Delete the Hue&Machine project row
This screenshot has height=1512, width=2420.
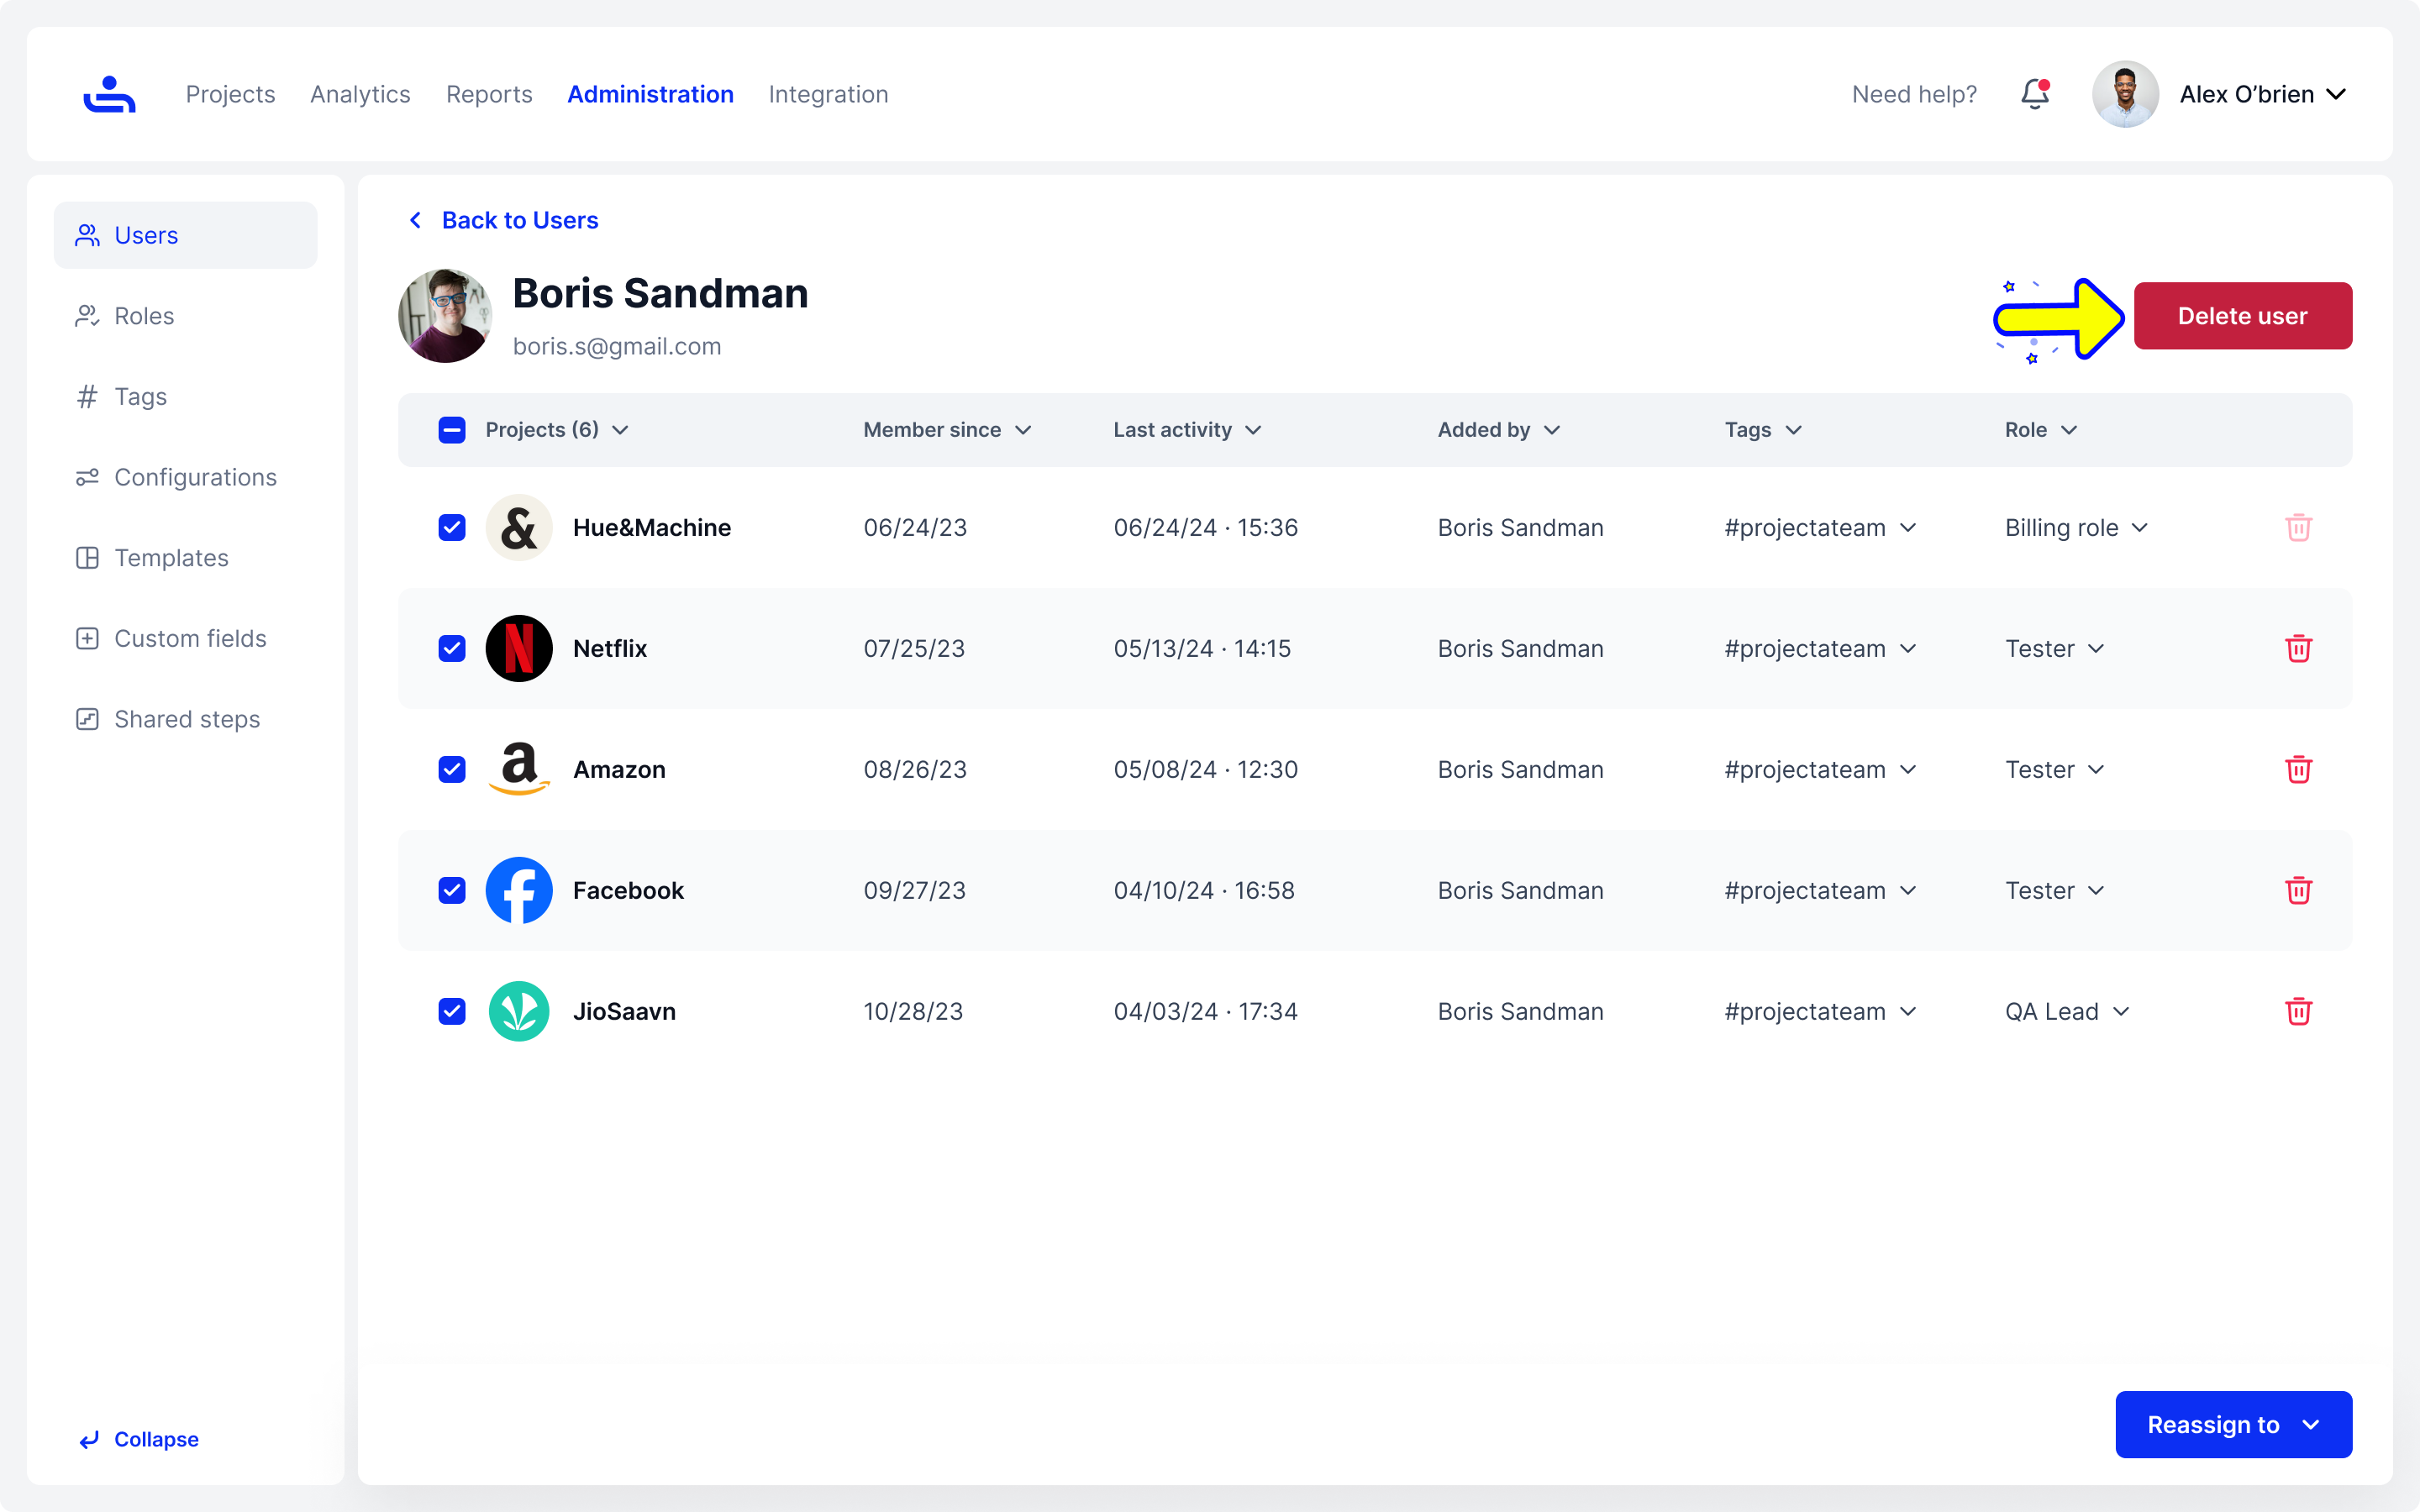point(2298,527)
